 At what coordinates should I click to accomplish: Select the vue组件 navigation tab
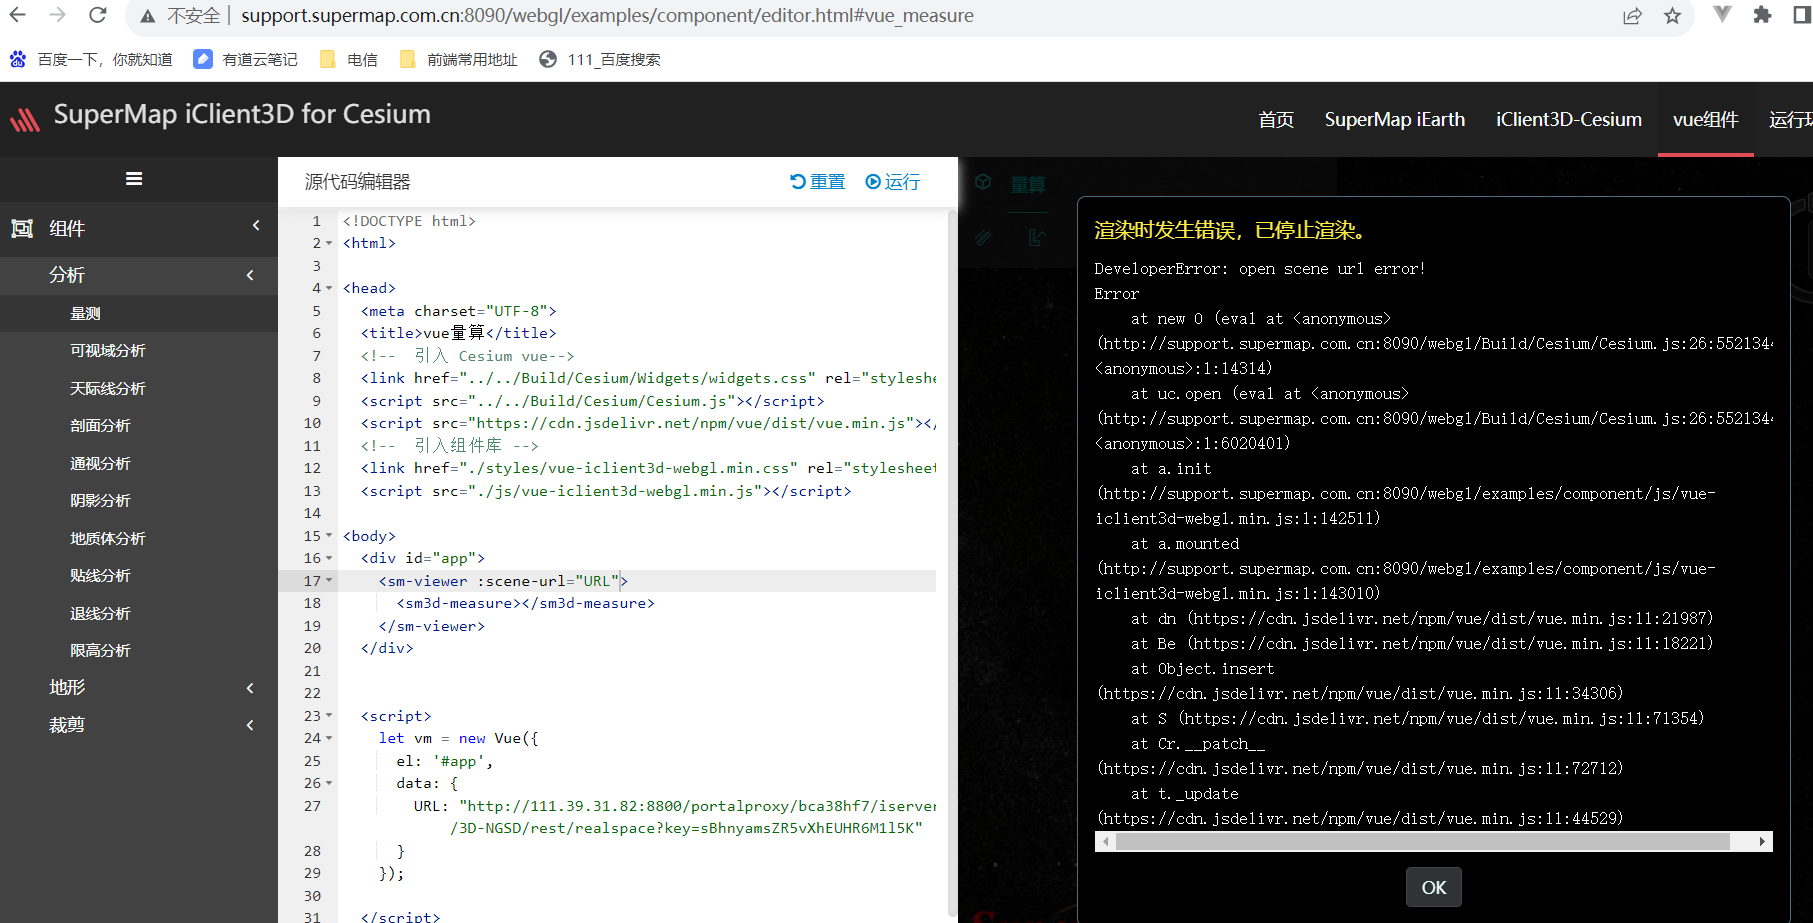[1706, 120]
